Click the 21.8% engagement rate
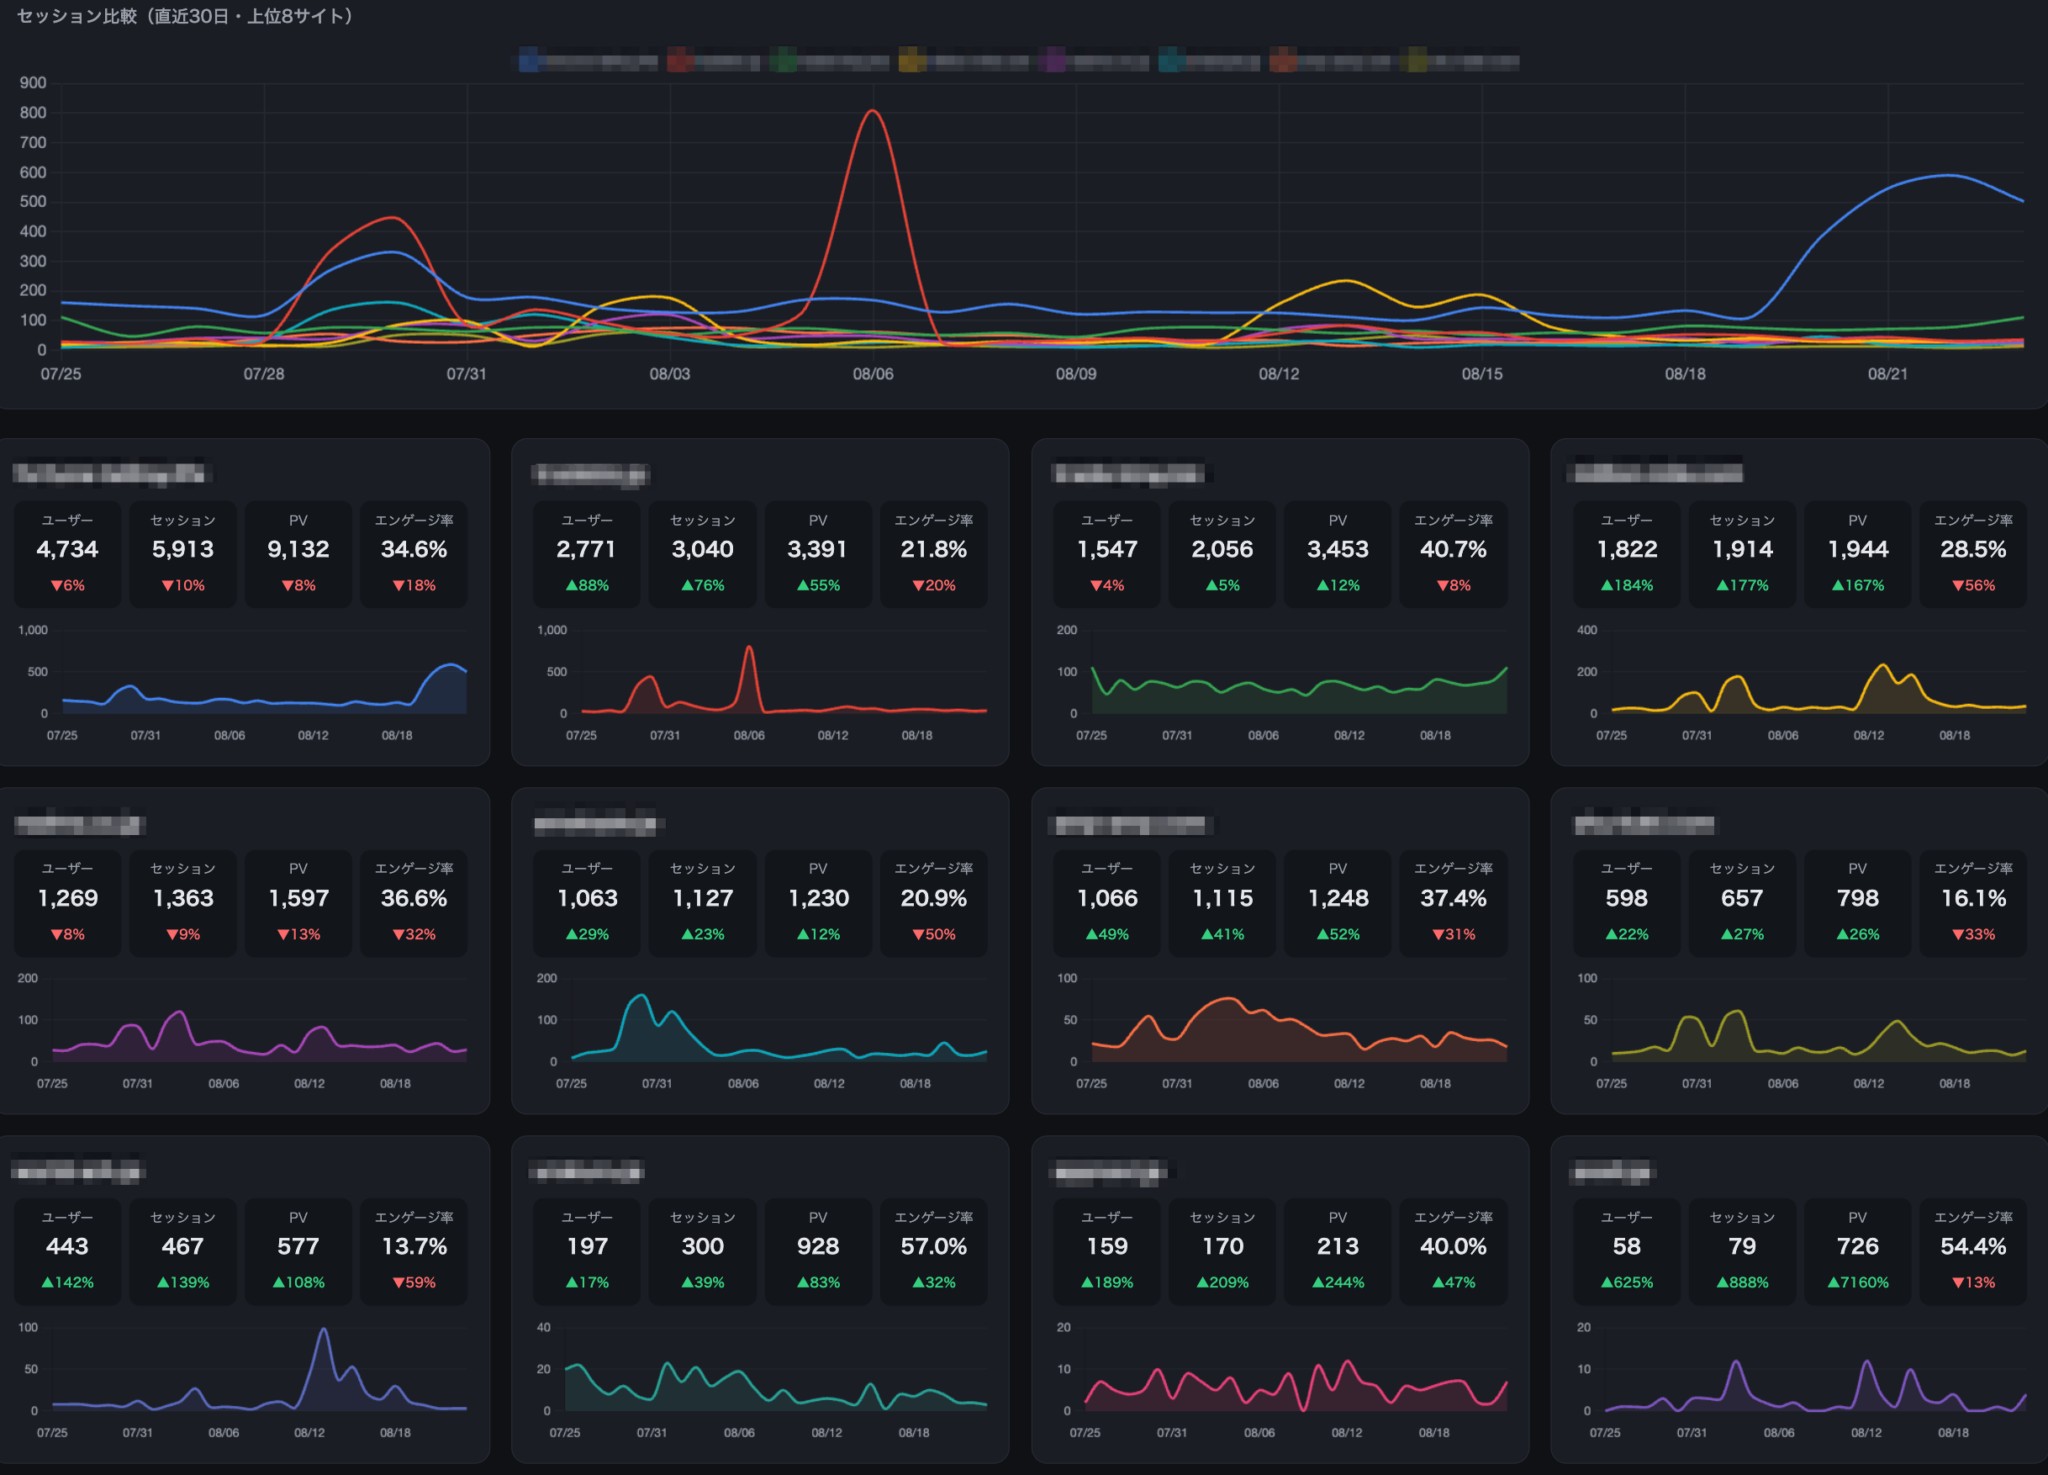The width and height of the screenshot is (2048, 1475). (934, 549)
